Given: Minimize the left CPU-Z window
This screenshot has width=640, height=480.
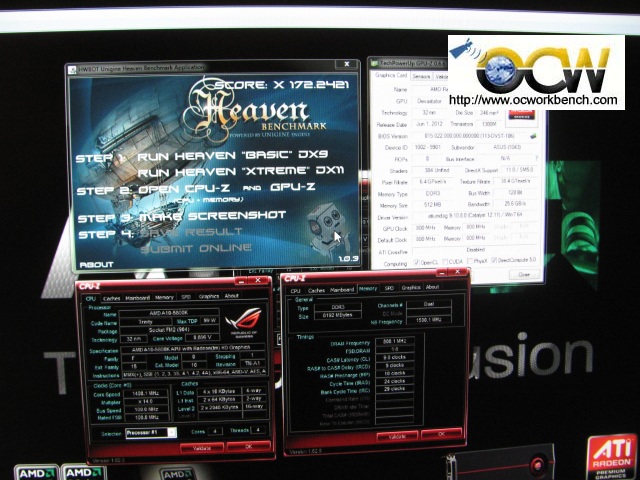Looking at the screenshot, I should [x=241, y=281].
